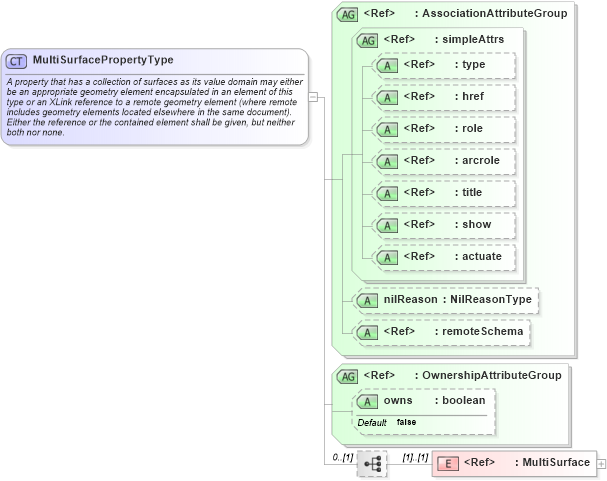
Task: Select the MultiSurfacePropertyType title
Action: click(x=103, y=60)
